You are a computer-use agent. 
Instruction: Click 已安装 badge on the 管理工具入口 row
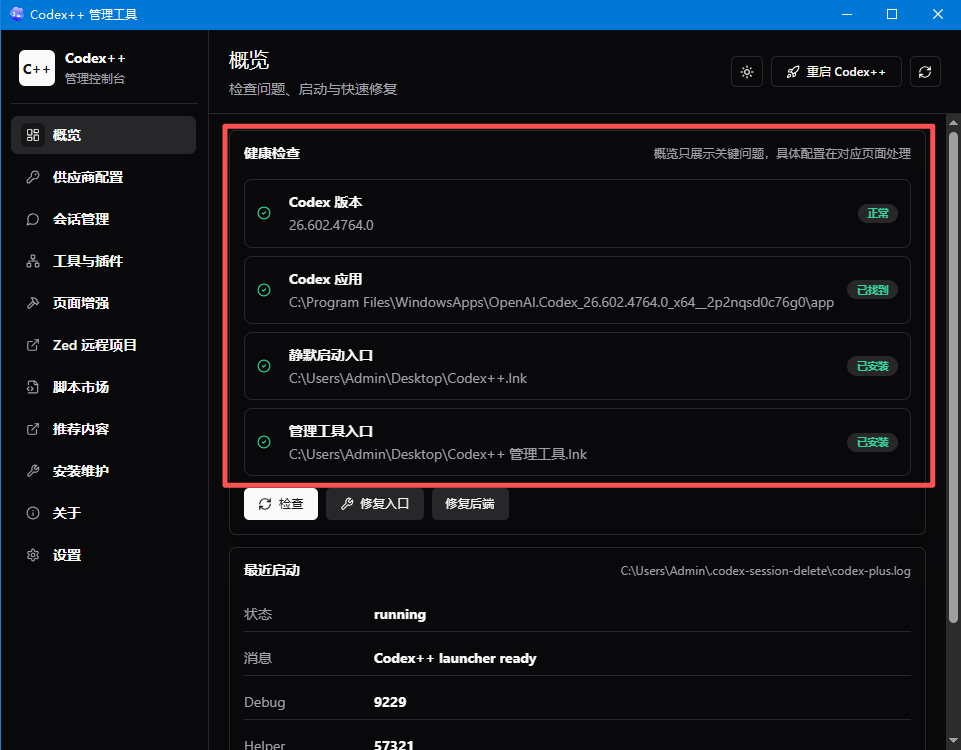pyautogui.click(x=873, y=442)
